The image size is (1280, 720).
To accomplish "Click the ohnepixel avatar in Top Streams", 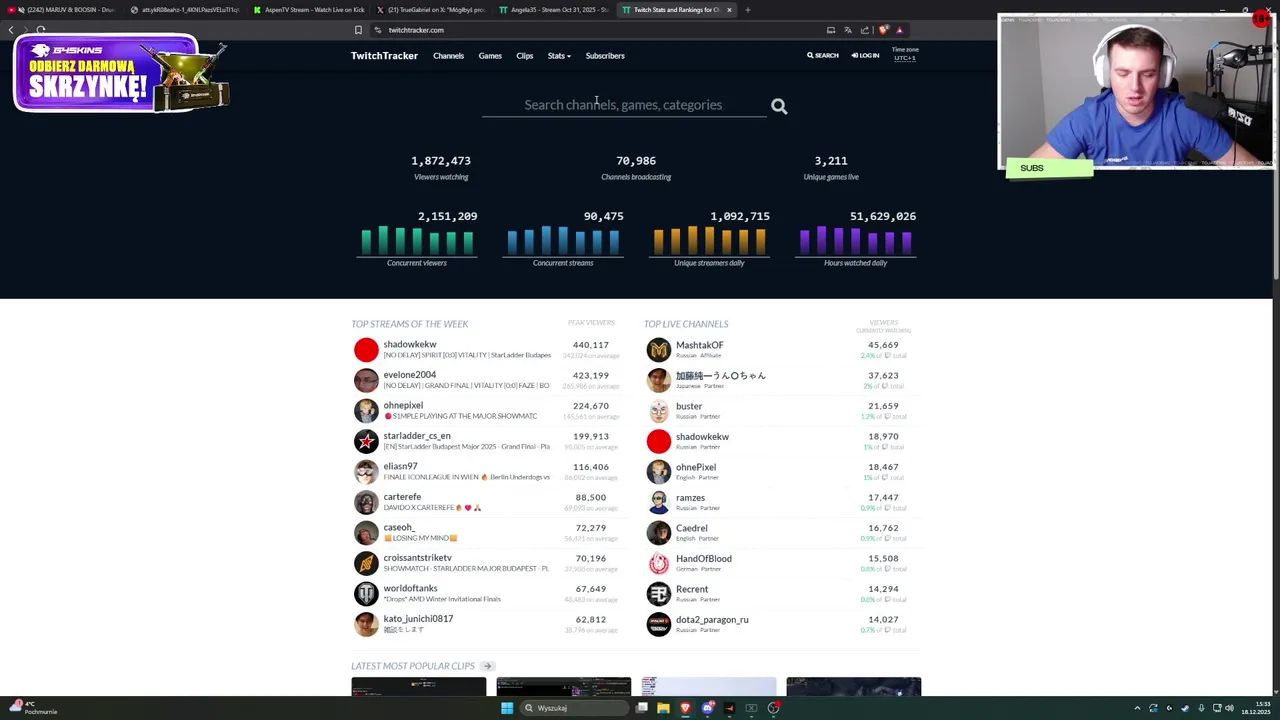I will [366, 410].
